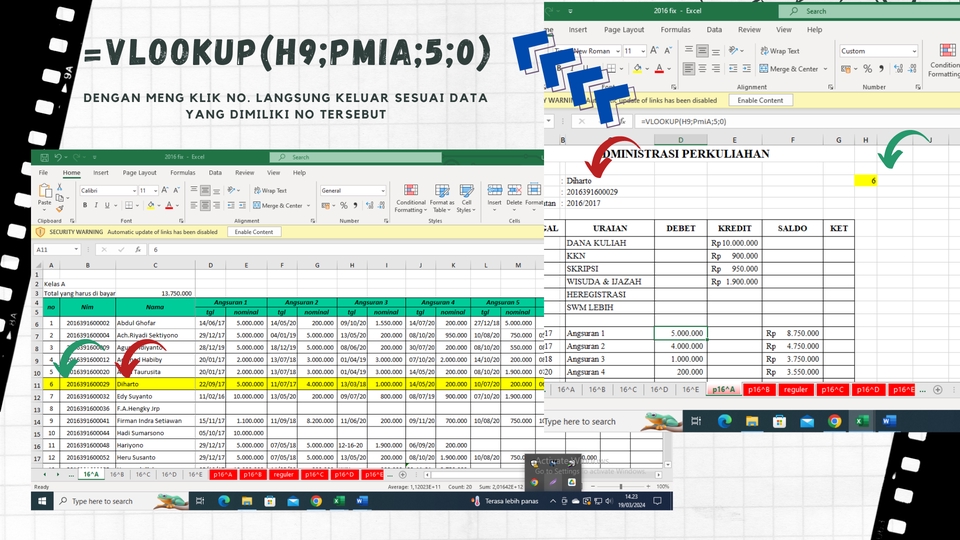Image resolution: width=960 pixels, height=540 pixels.
Task: Click Windows Start button on lower-left taskbar
Action: click(x=42, y=501)
